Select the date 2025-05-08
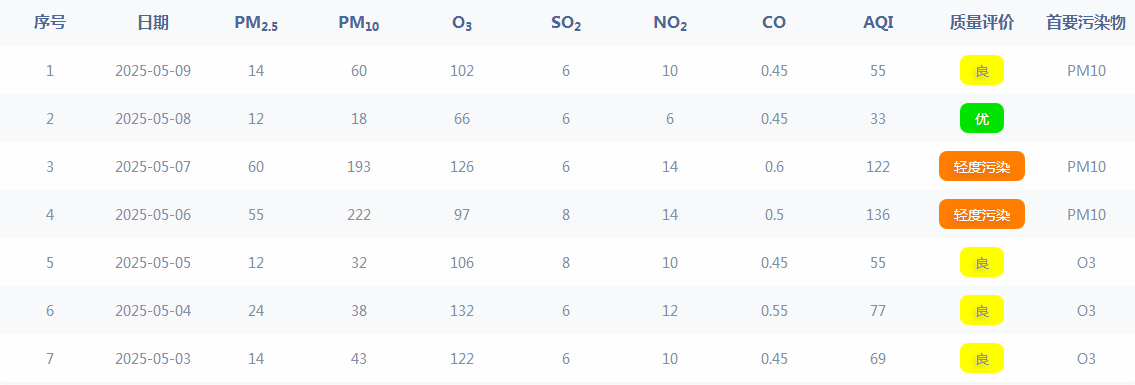This screenshot has width=1135, height=385. (x=153, y=119)
